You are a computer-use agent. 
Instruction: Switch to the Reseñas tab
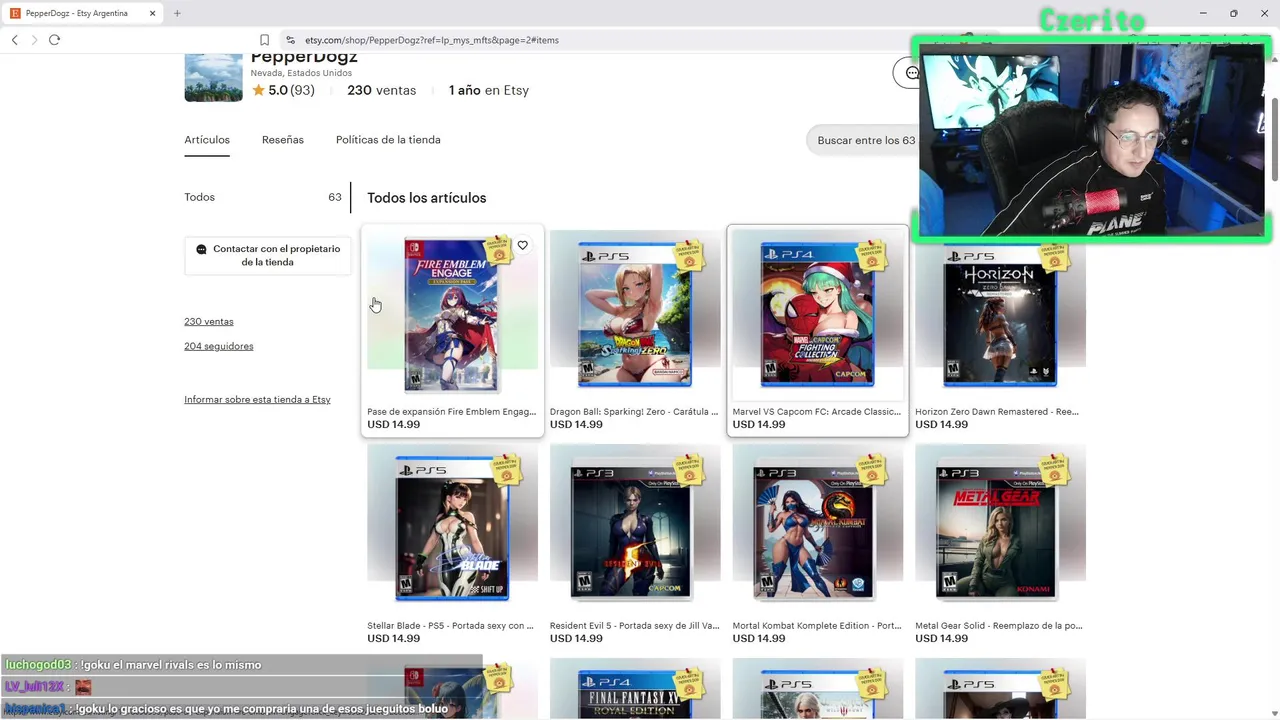tap(283, 140)
